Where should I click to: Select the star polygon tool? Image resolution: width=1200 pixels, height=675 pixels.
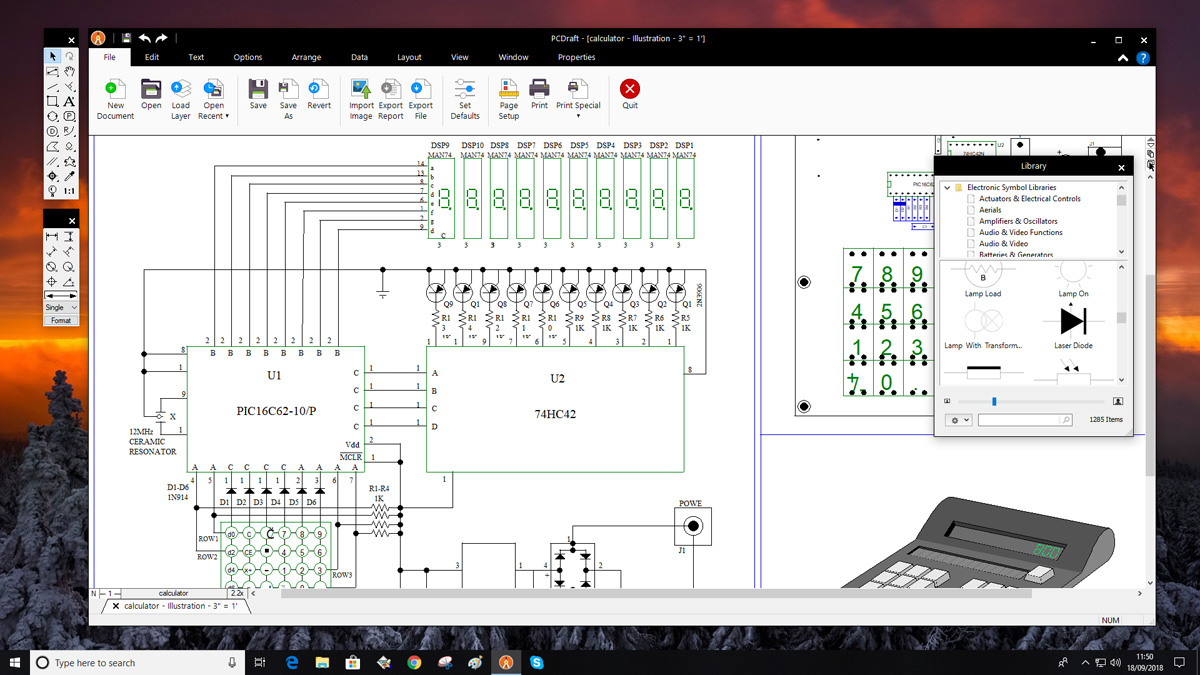(69, 162)
